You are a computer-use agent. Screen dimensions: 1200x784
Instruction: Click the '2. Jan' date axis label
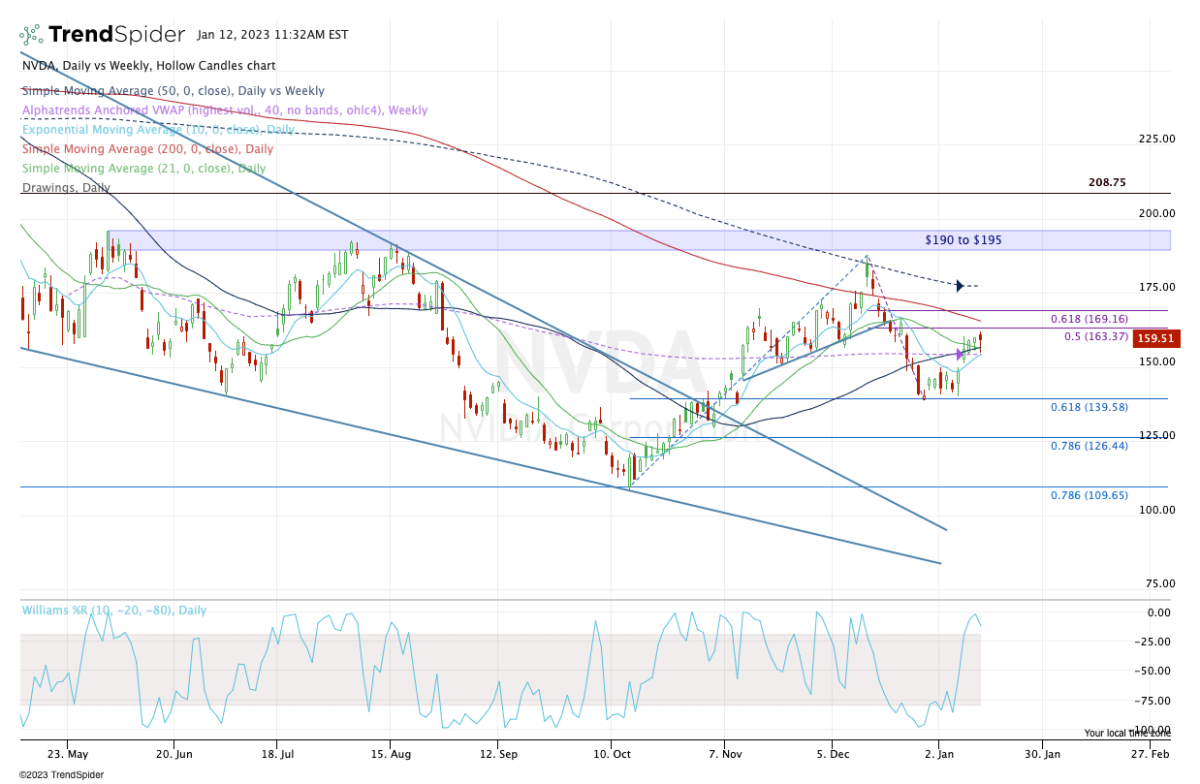(x=940, y=757)
